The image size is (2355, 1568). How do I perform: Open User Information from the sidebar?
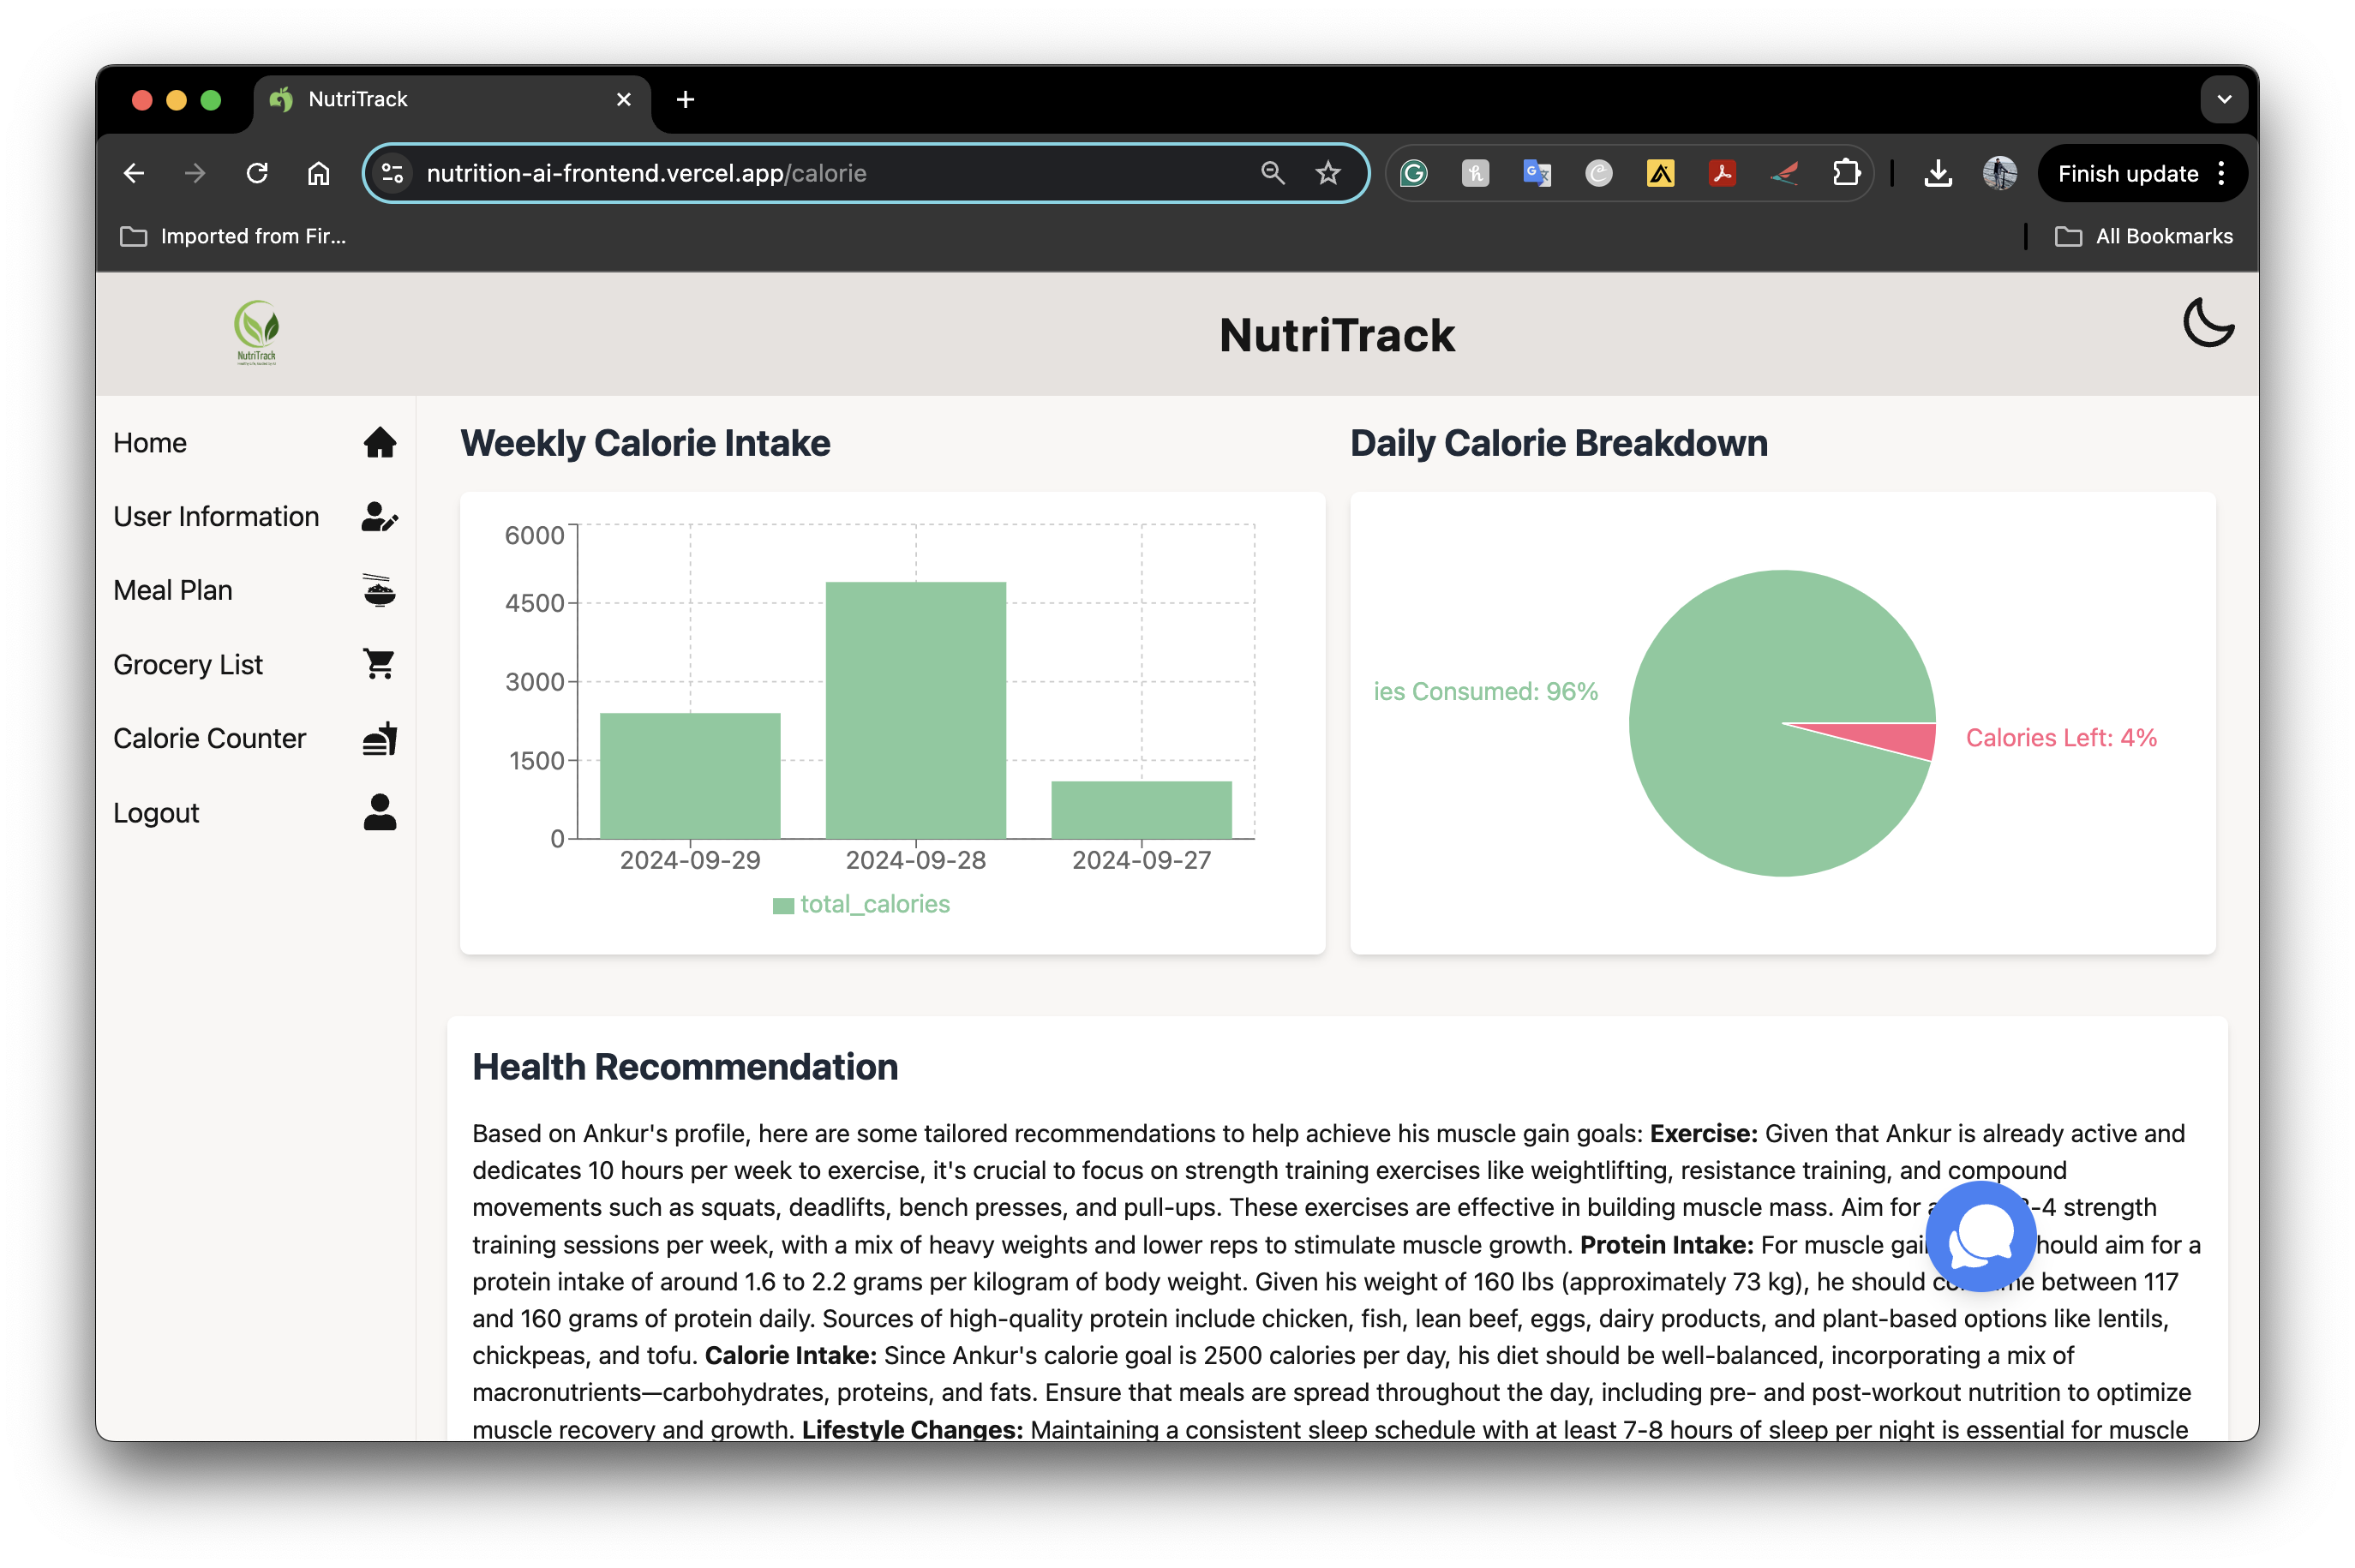coord(216,516)
